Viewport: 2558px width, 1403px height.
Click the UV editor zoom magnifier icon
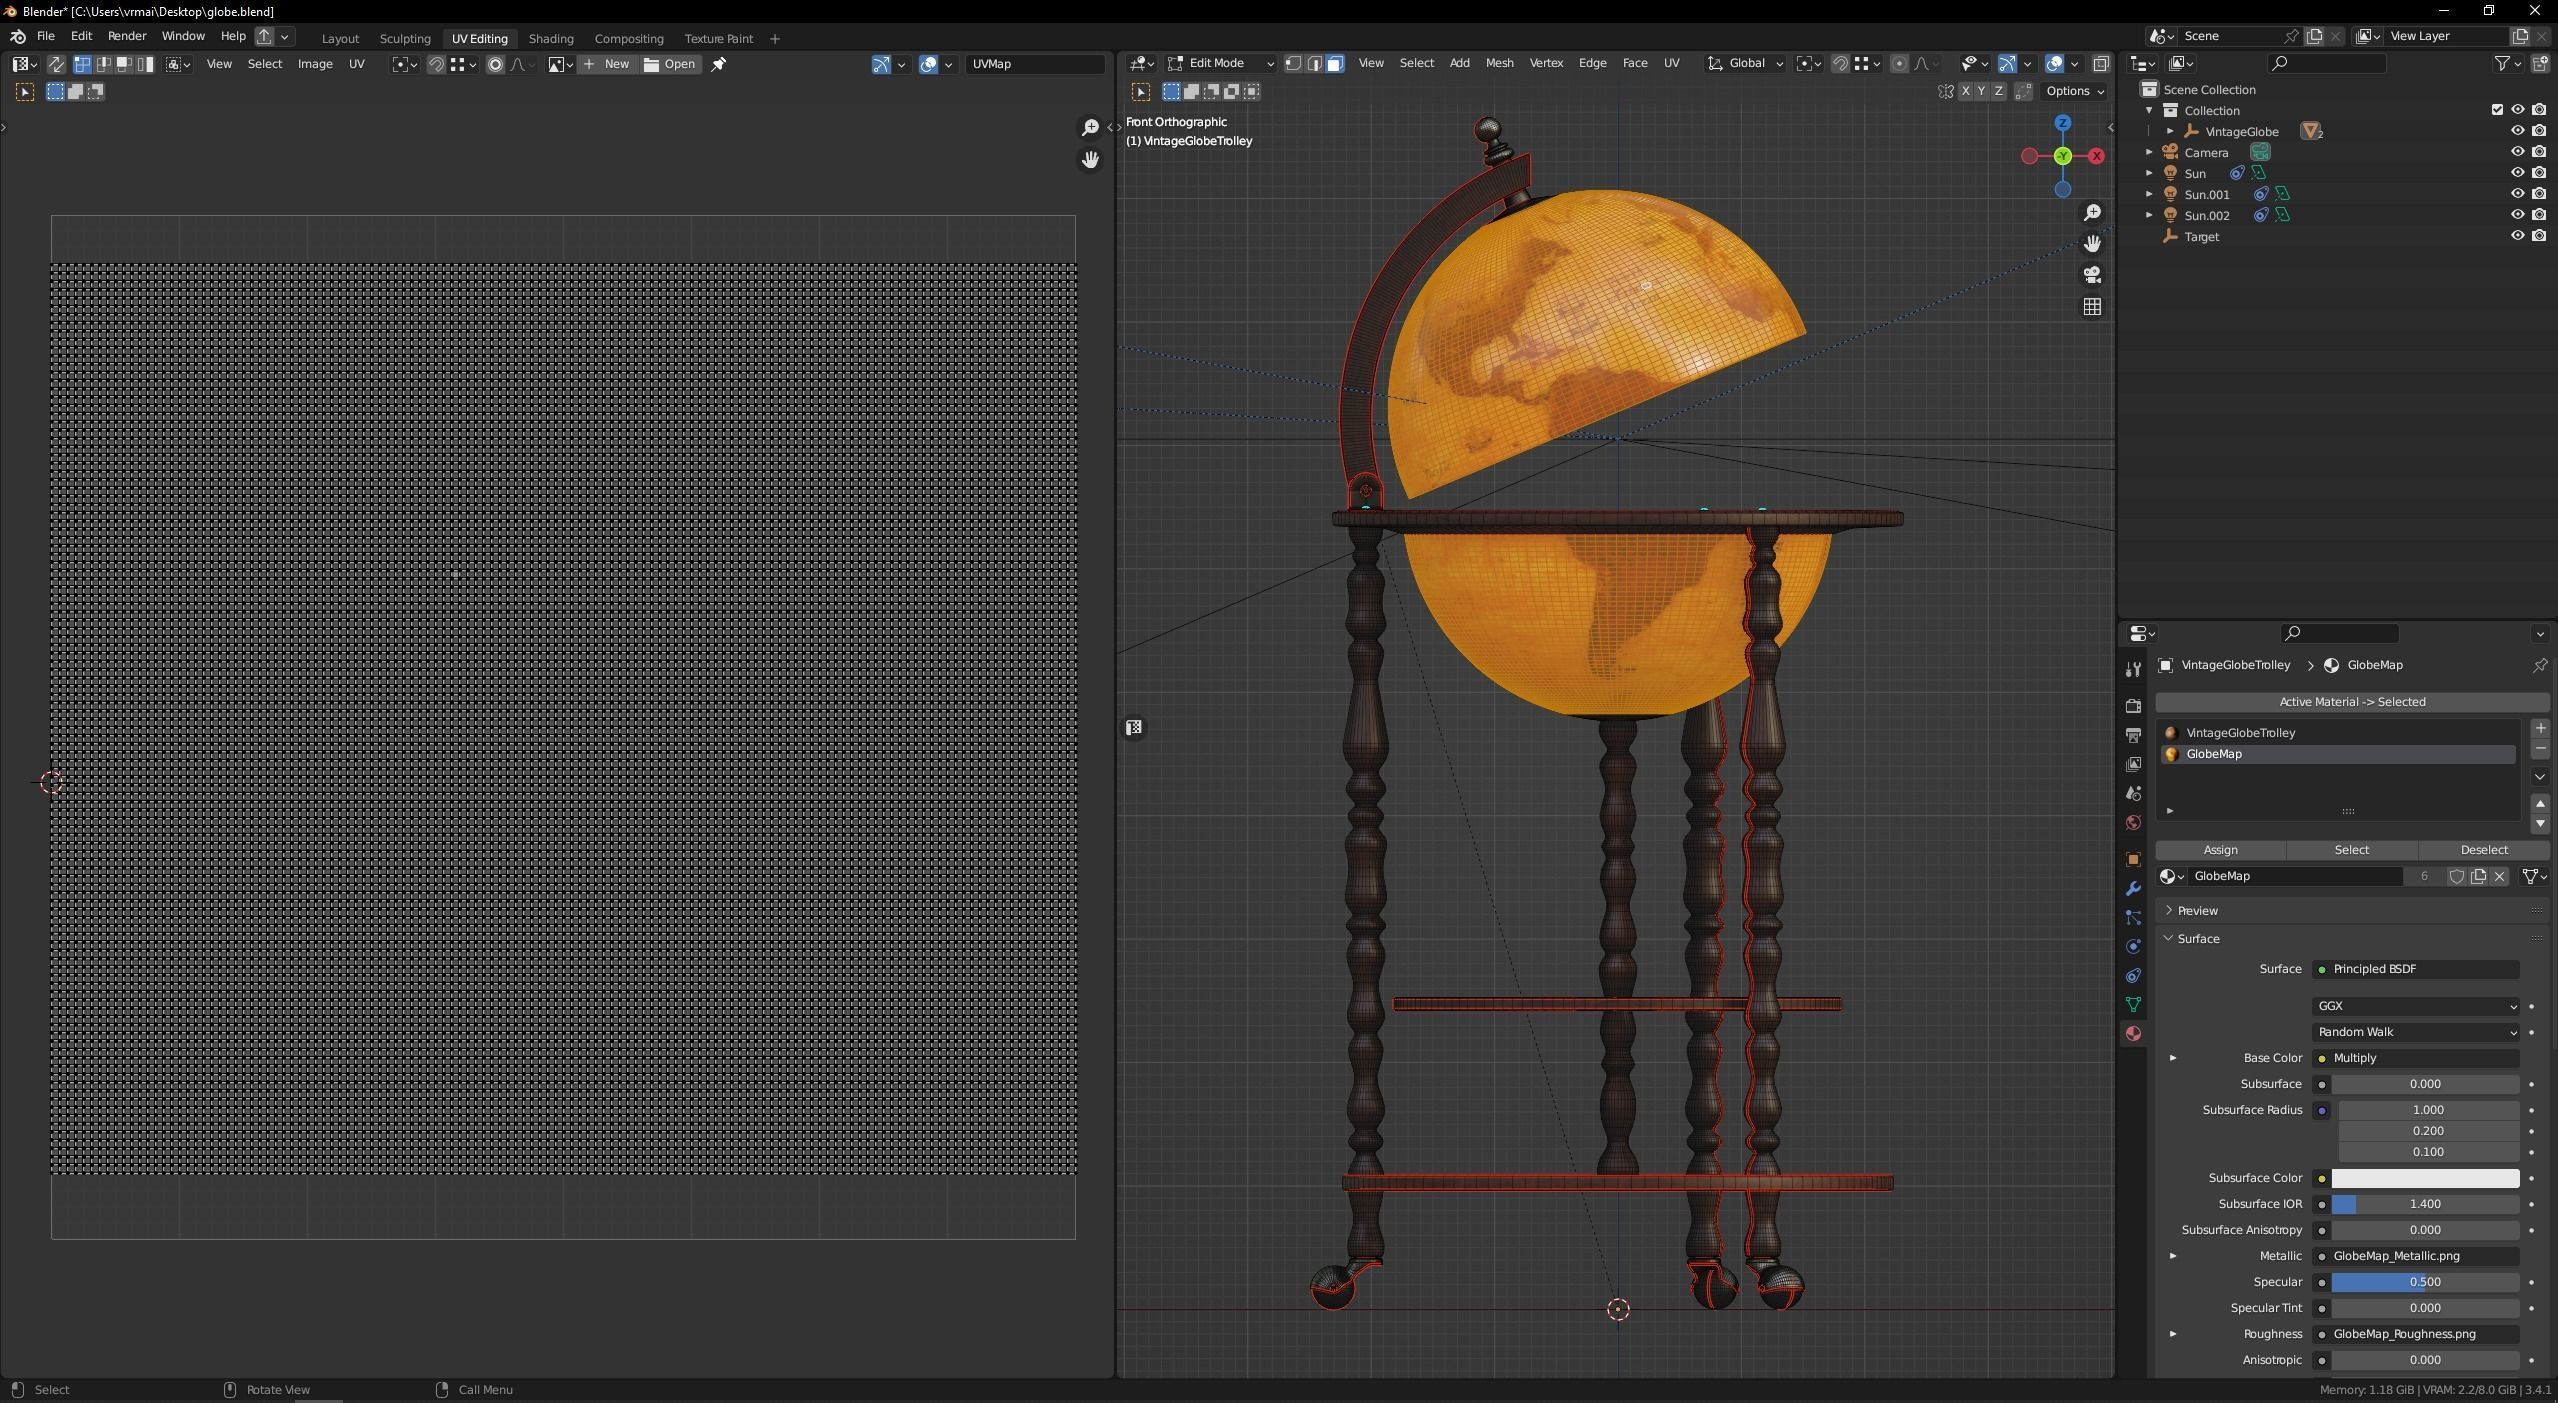click(x=1090, y=127)
